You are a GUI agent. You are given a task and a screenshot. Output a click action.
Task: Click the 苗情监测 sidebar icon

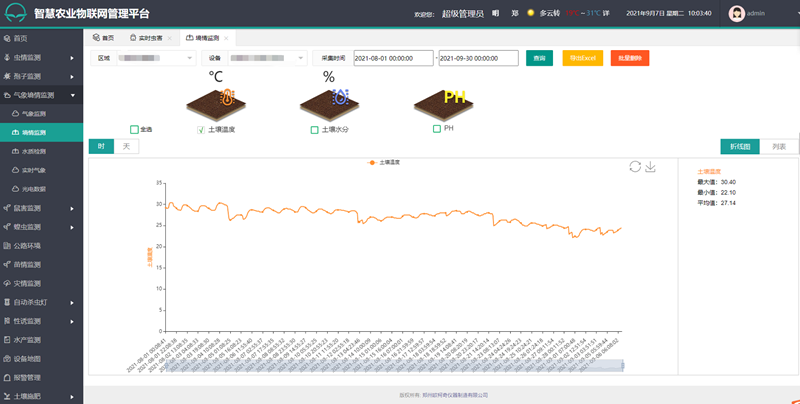coord(7,265)
